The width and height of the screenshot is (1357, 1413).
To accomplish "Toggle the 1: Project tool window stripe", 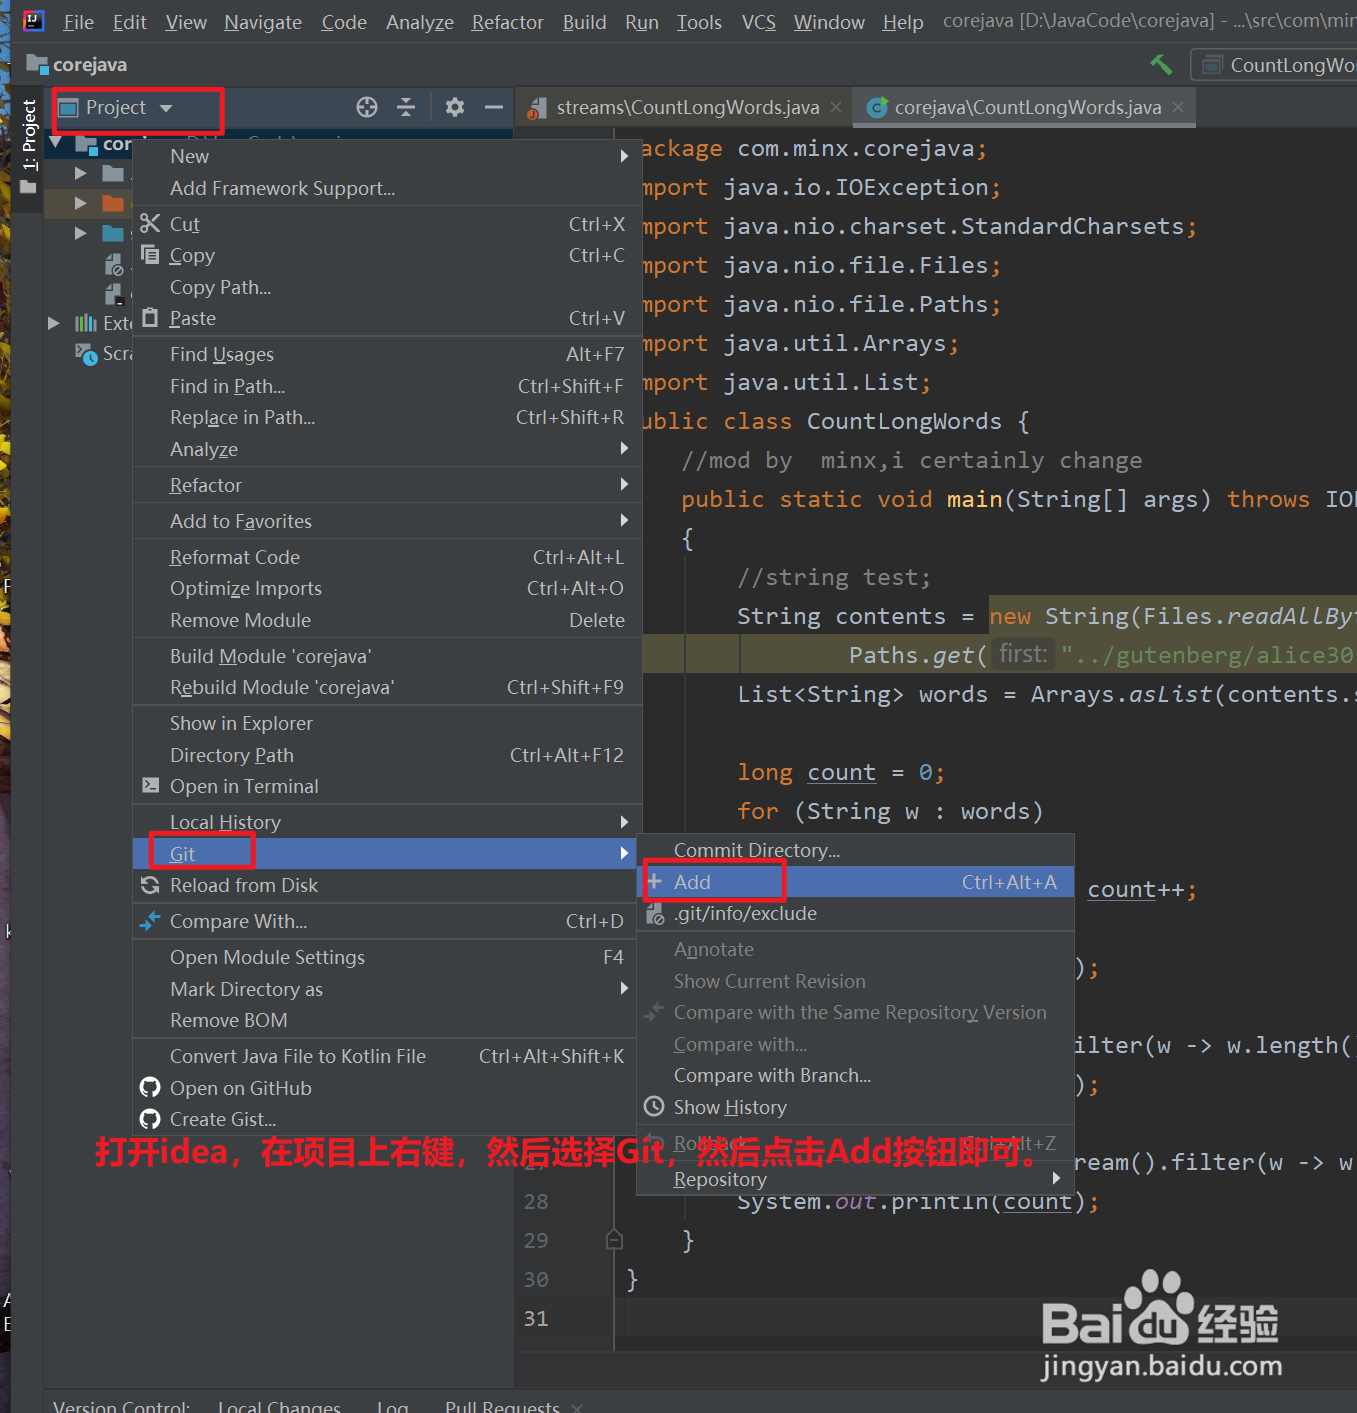I will (x=28, y=147).
